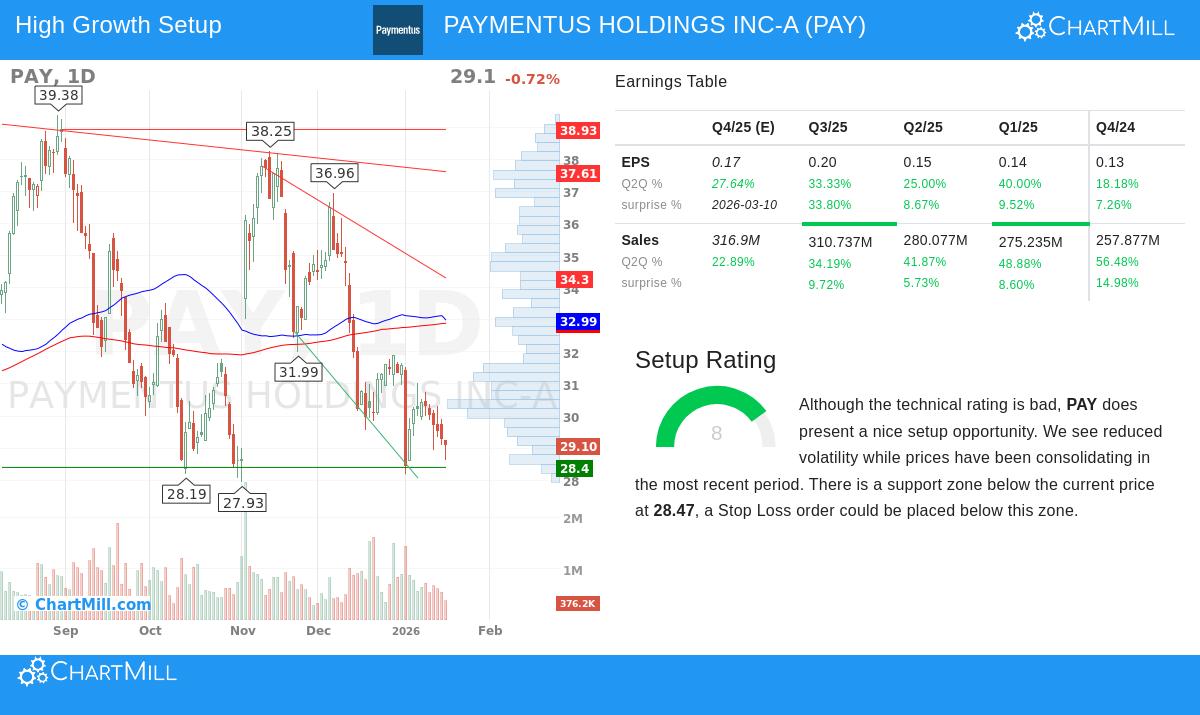Select the Q4/24 column header
The image size is (1200, 715).
pos(1115,127)
